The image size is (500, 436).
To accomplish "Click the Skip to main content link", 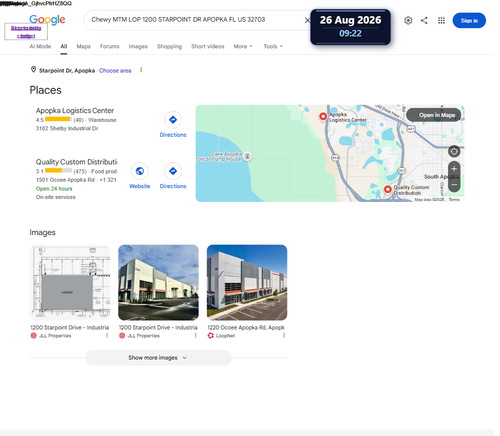I will pos(26,32).
